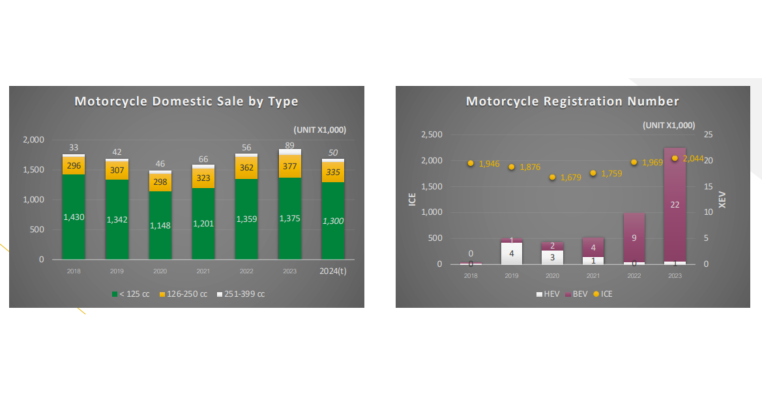Image resolution: width=762 pixels, height=400 pixels.
Task: Click the '2023' axis label in the Registration chart
Action: (675, 276)
